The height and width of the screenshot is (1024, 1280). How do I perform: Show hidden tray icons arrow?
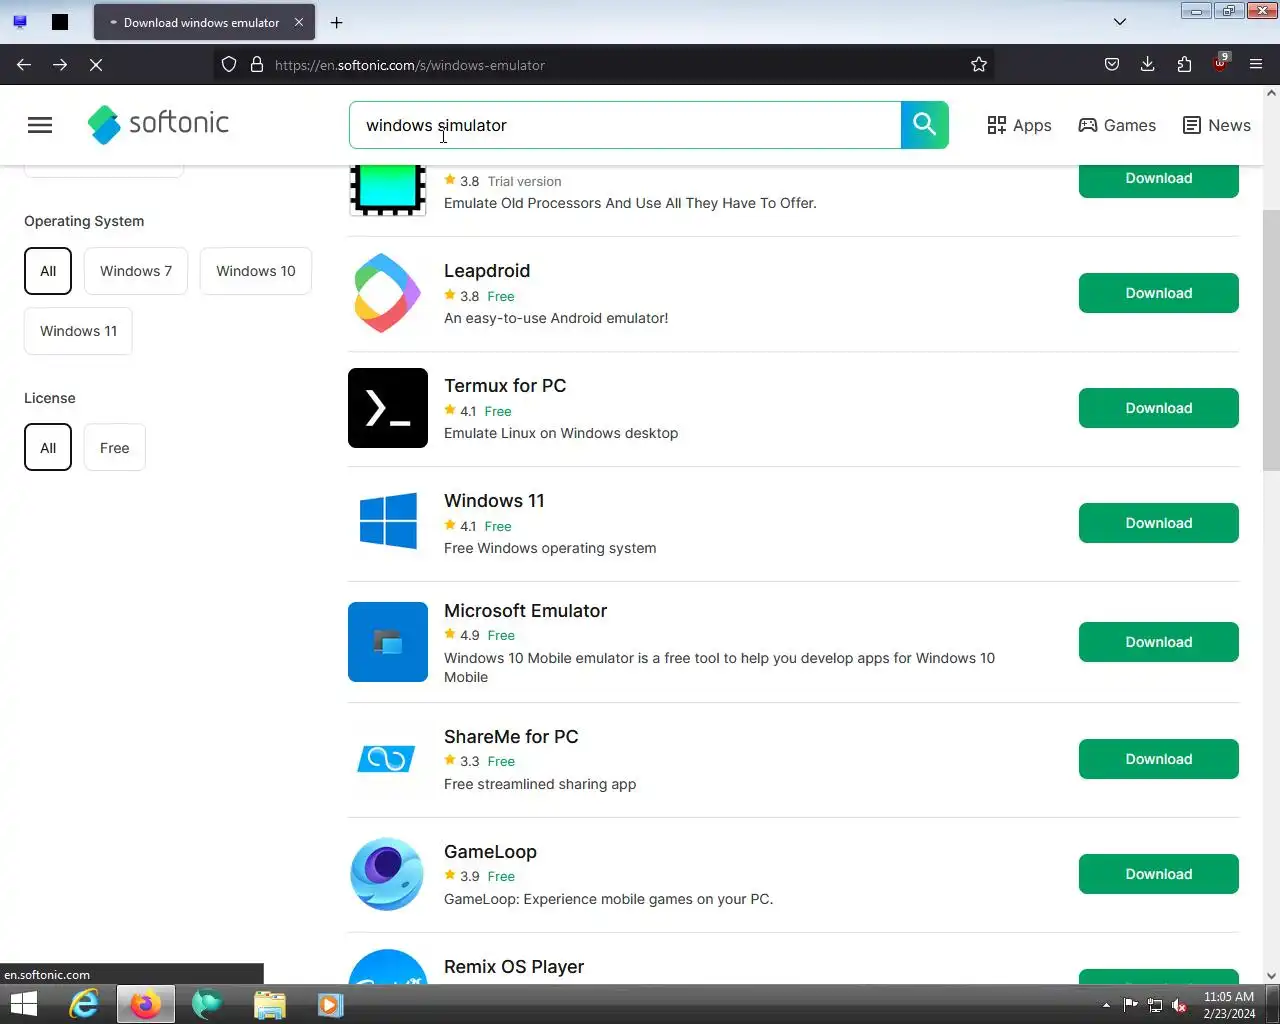point(1106,1005)
